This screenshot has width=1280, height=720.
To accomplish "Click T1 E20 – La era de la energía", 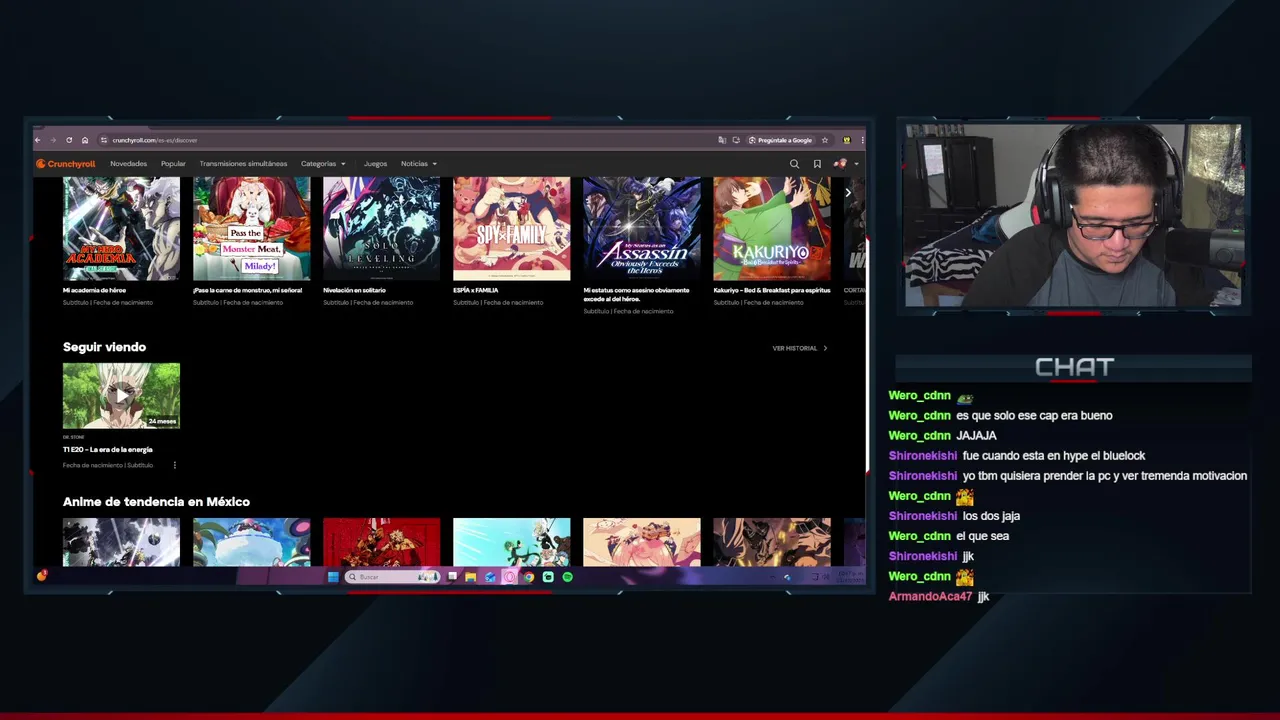I will pos(107,450).
